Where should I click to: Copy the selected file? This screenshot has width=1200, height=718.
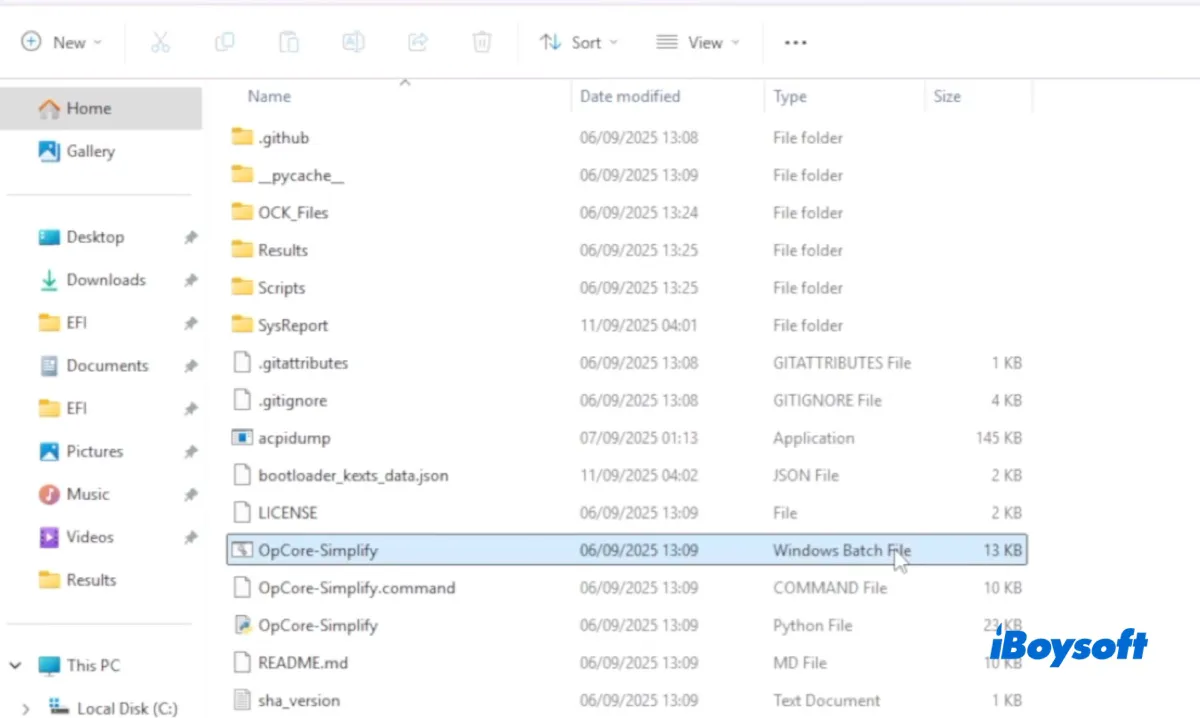pos(224,42)
